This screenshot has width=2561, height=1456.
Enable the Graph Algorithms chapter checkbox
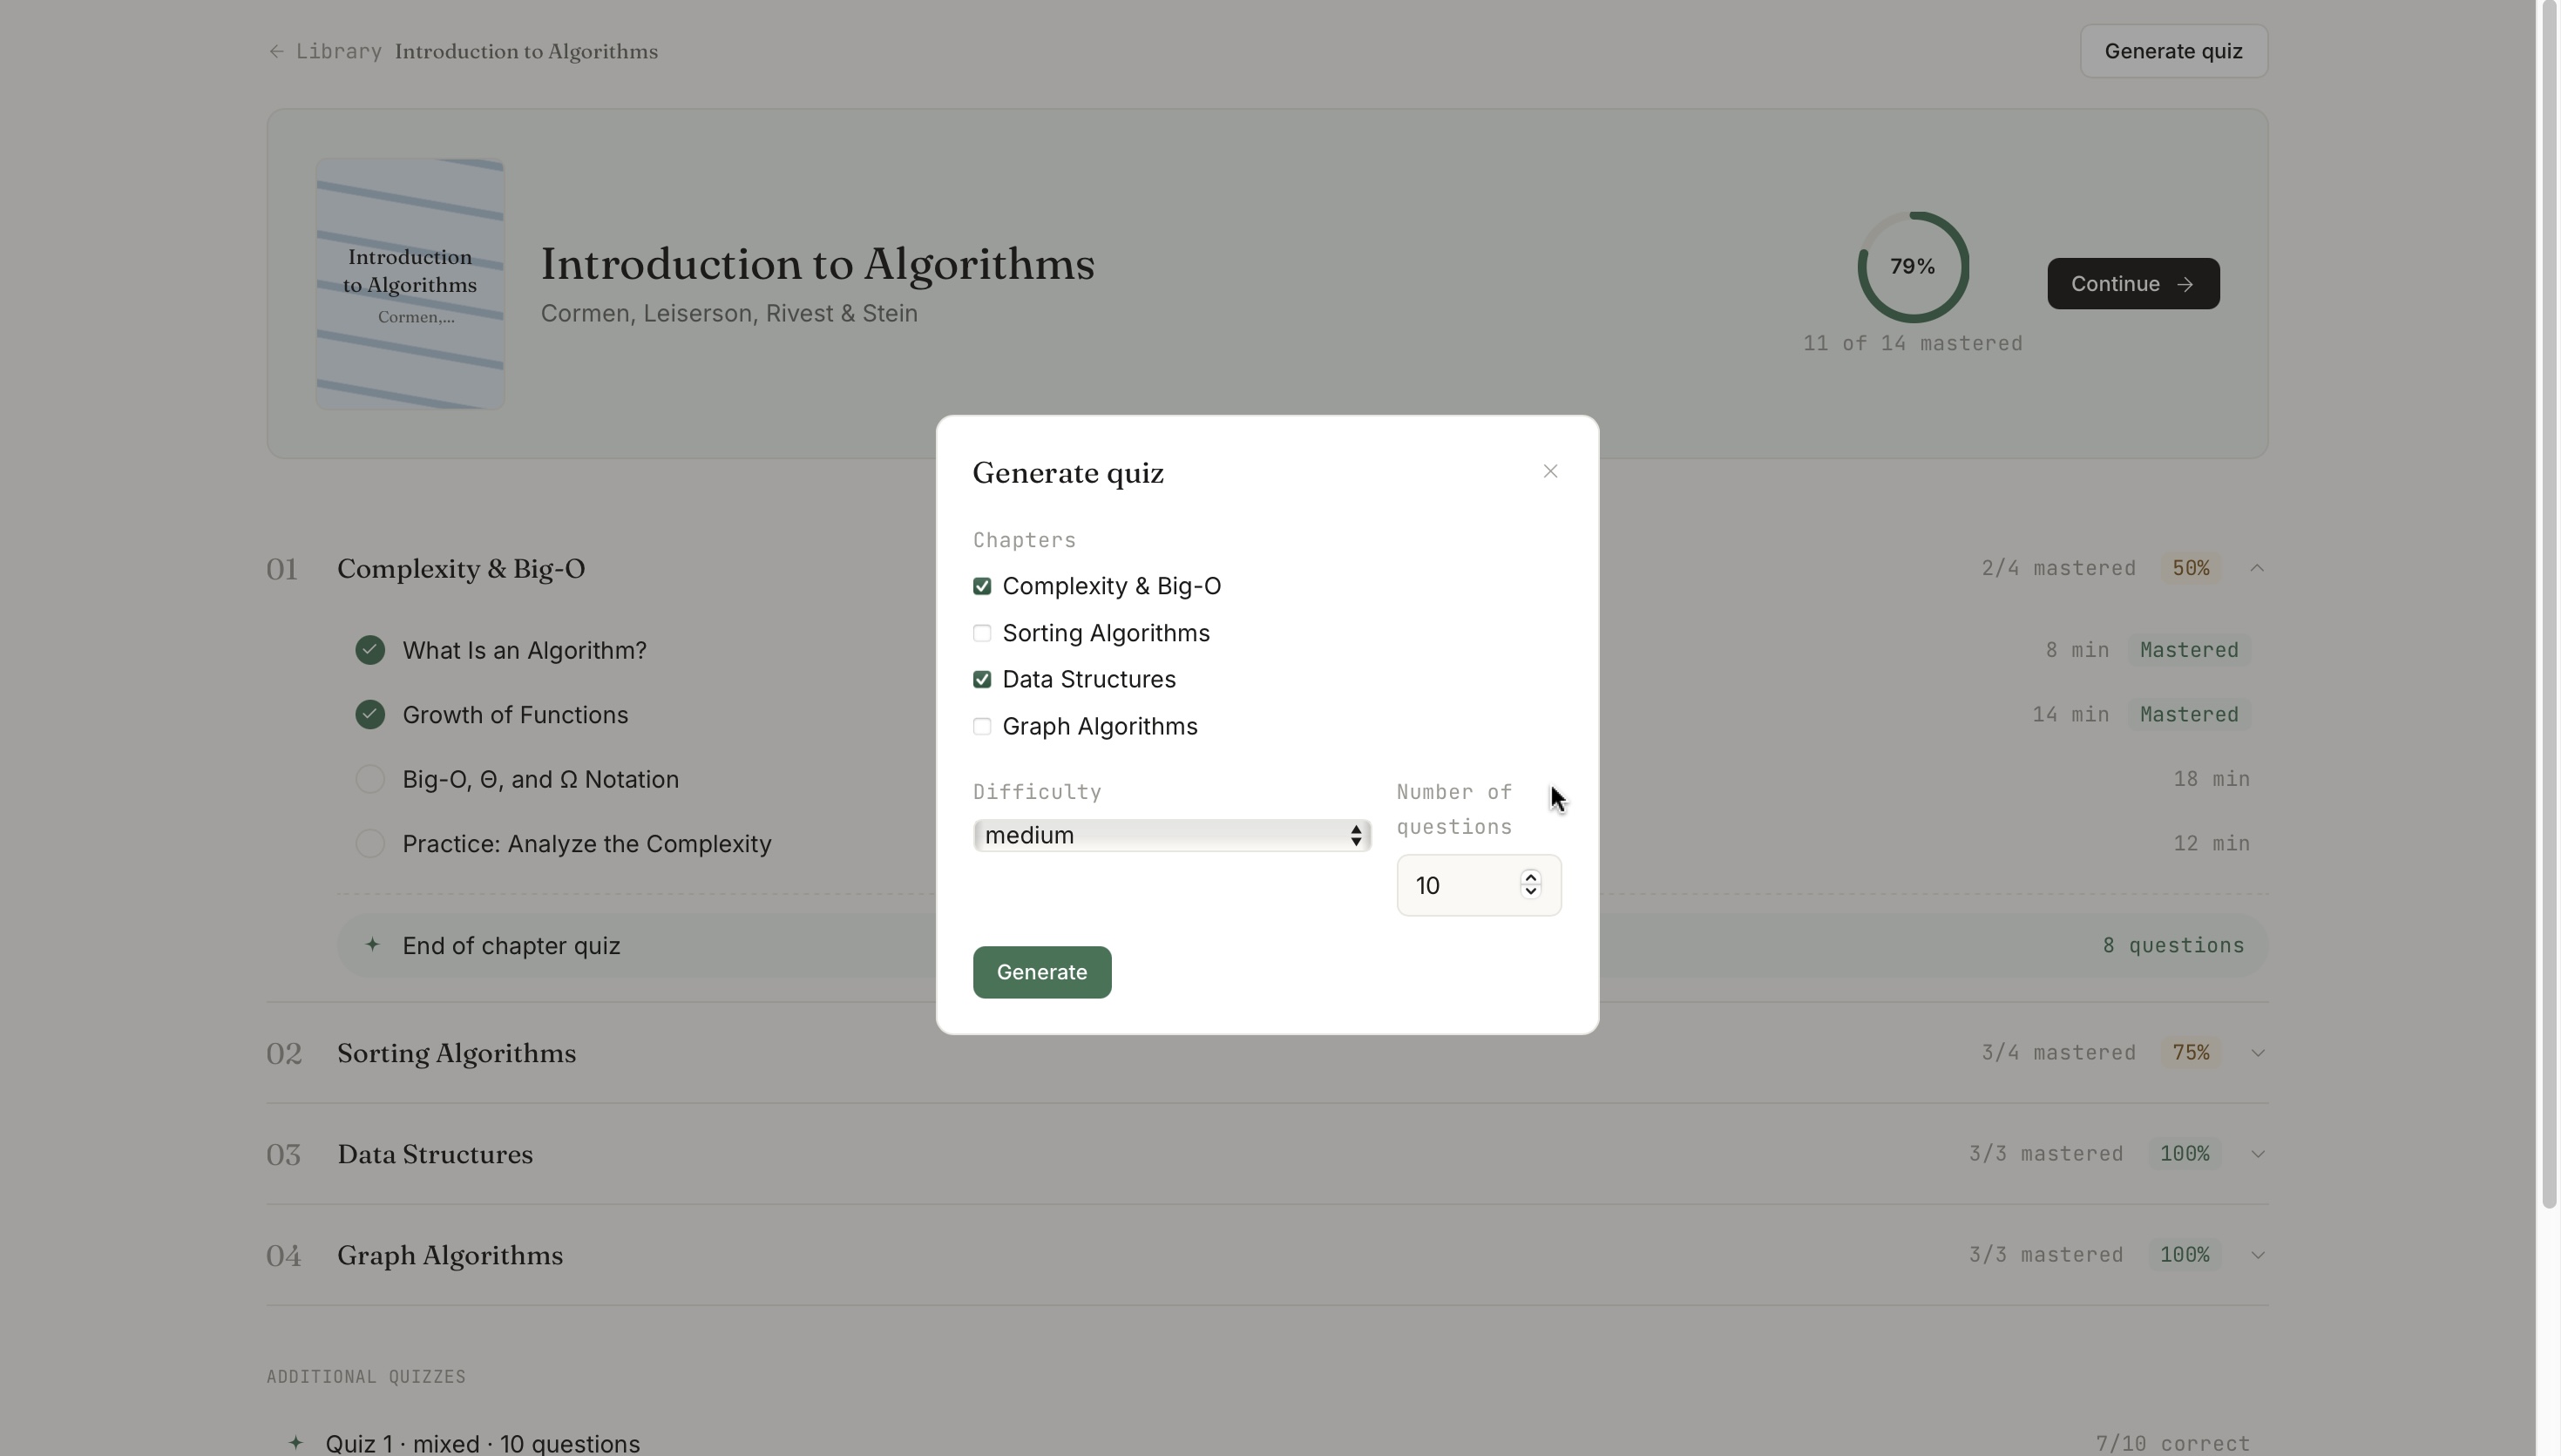(x=982, y=727)
